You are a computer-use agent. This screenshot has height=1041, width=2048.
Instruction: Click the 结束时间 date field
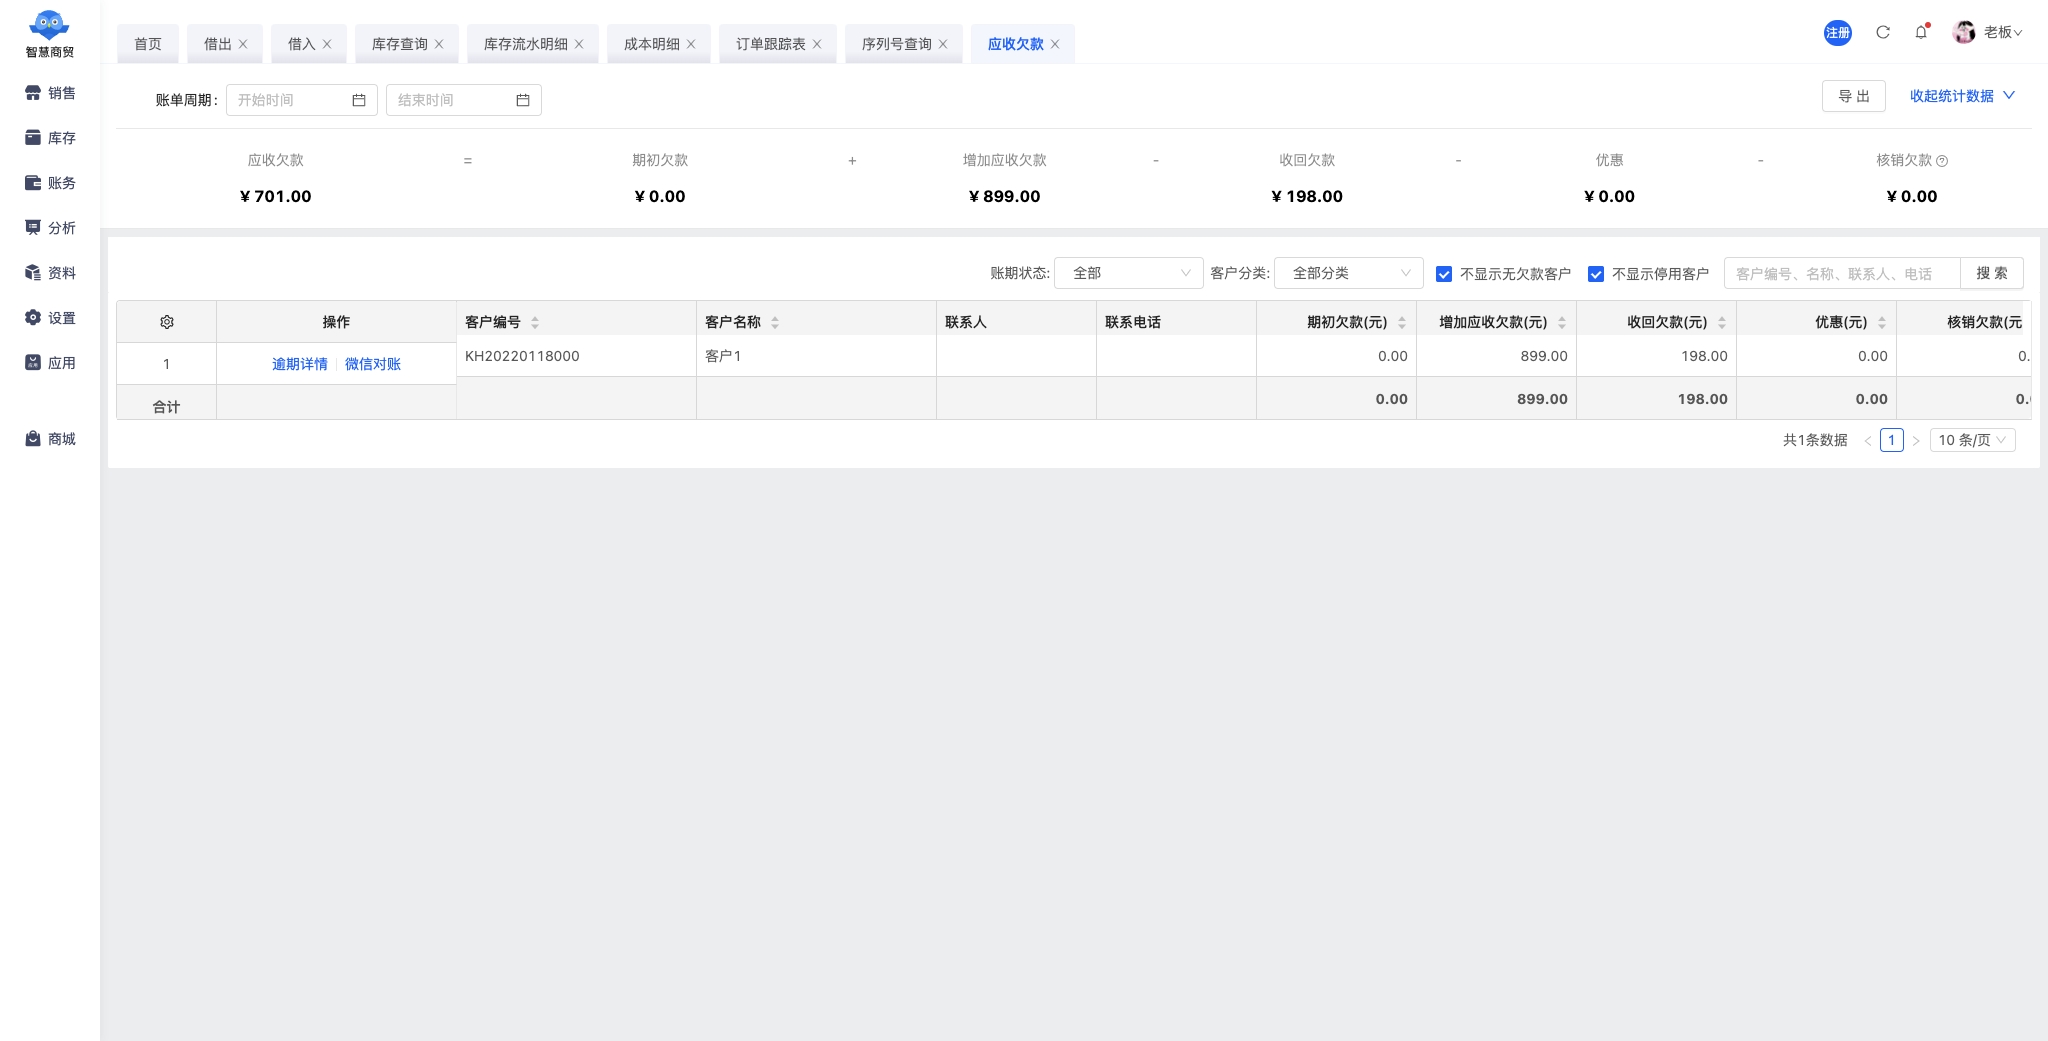point(463,100)
